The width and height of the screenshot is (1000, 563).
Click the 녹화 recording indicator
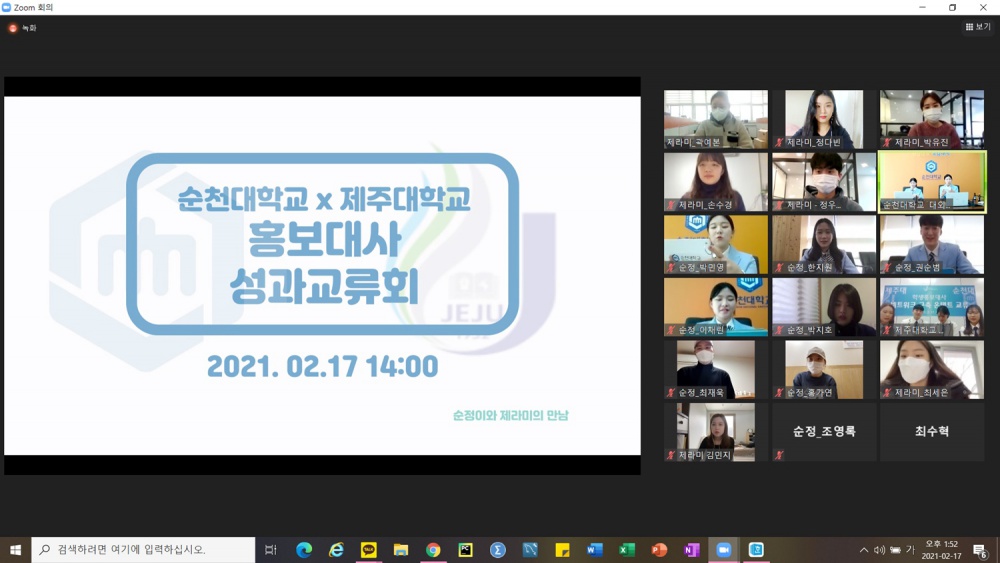point(22,28)
